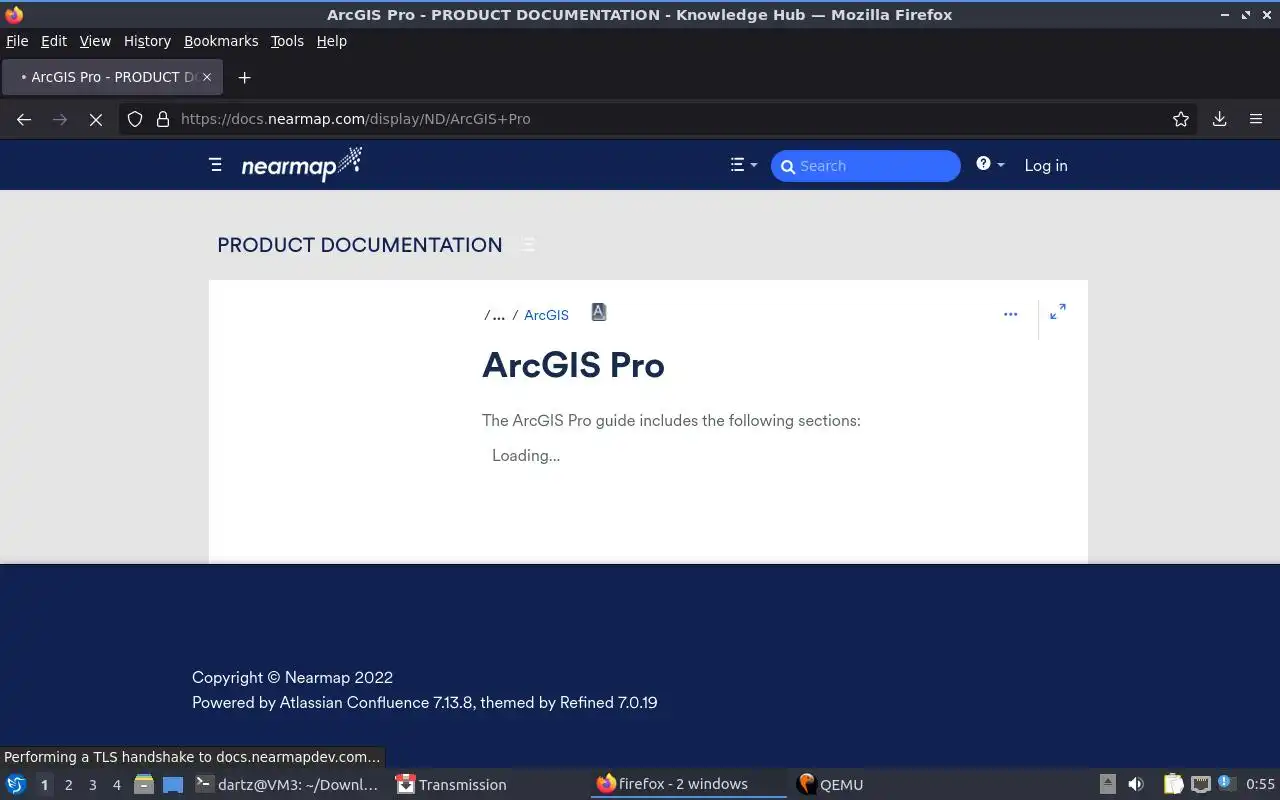Click the taskbar clock showing 0:55
The height and width of the screenshot is (800, 1280).
[x=1260, y=785]
